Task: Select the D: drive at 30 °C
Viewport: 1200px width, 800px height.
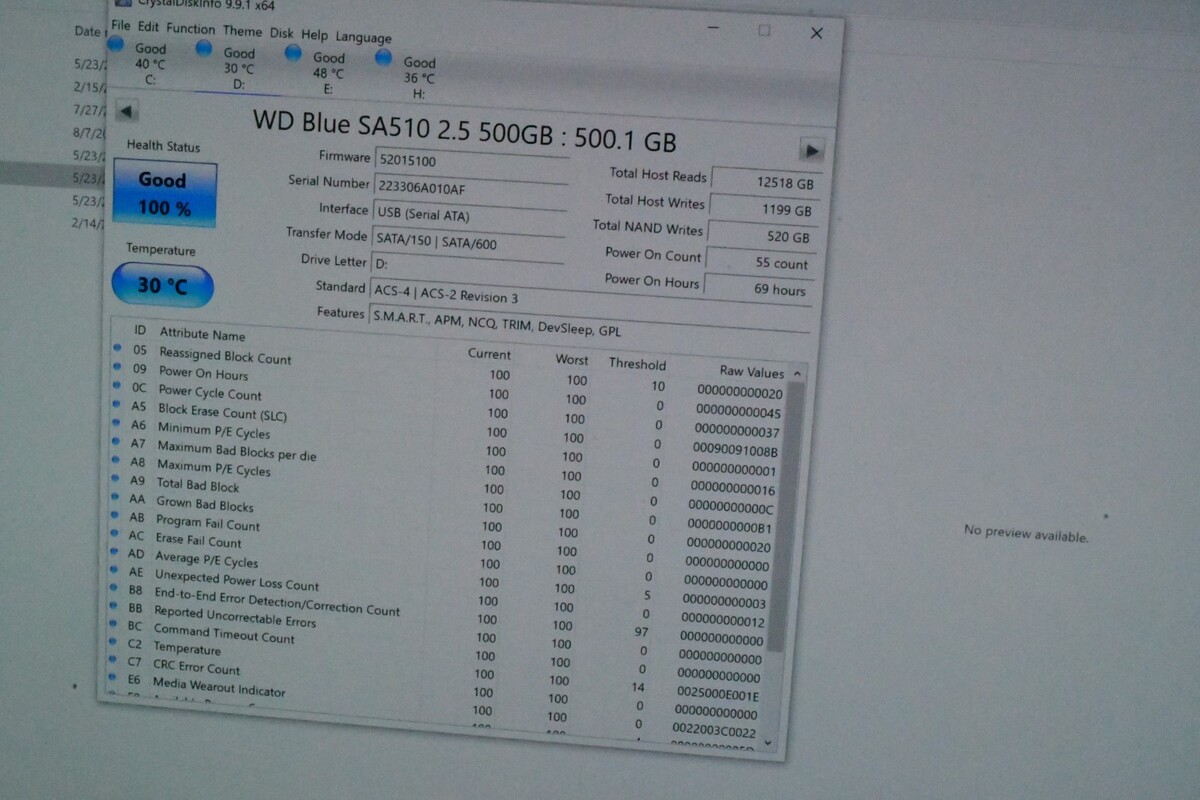Action: click(x=238, y=68)
